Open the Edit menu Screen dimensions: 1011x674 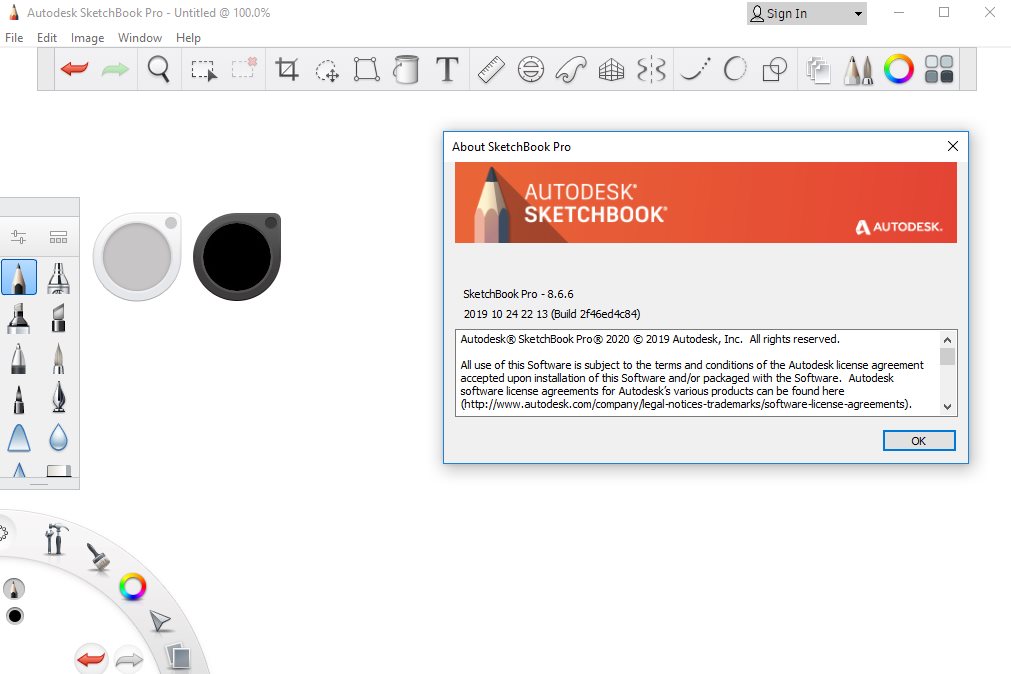[x=47, y=38]
